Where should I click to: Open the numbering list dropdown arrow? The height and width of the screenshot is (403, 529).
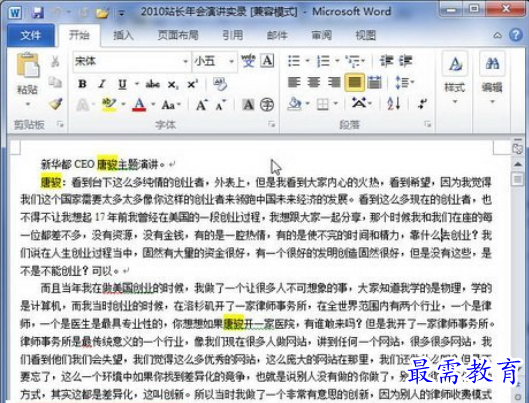337,61
